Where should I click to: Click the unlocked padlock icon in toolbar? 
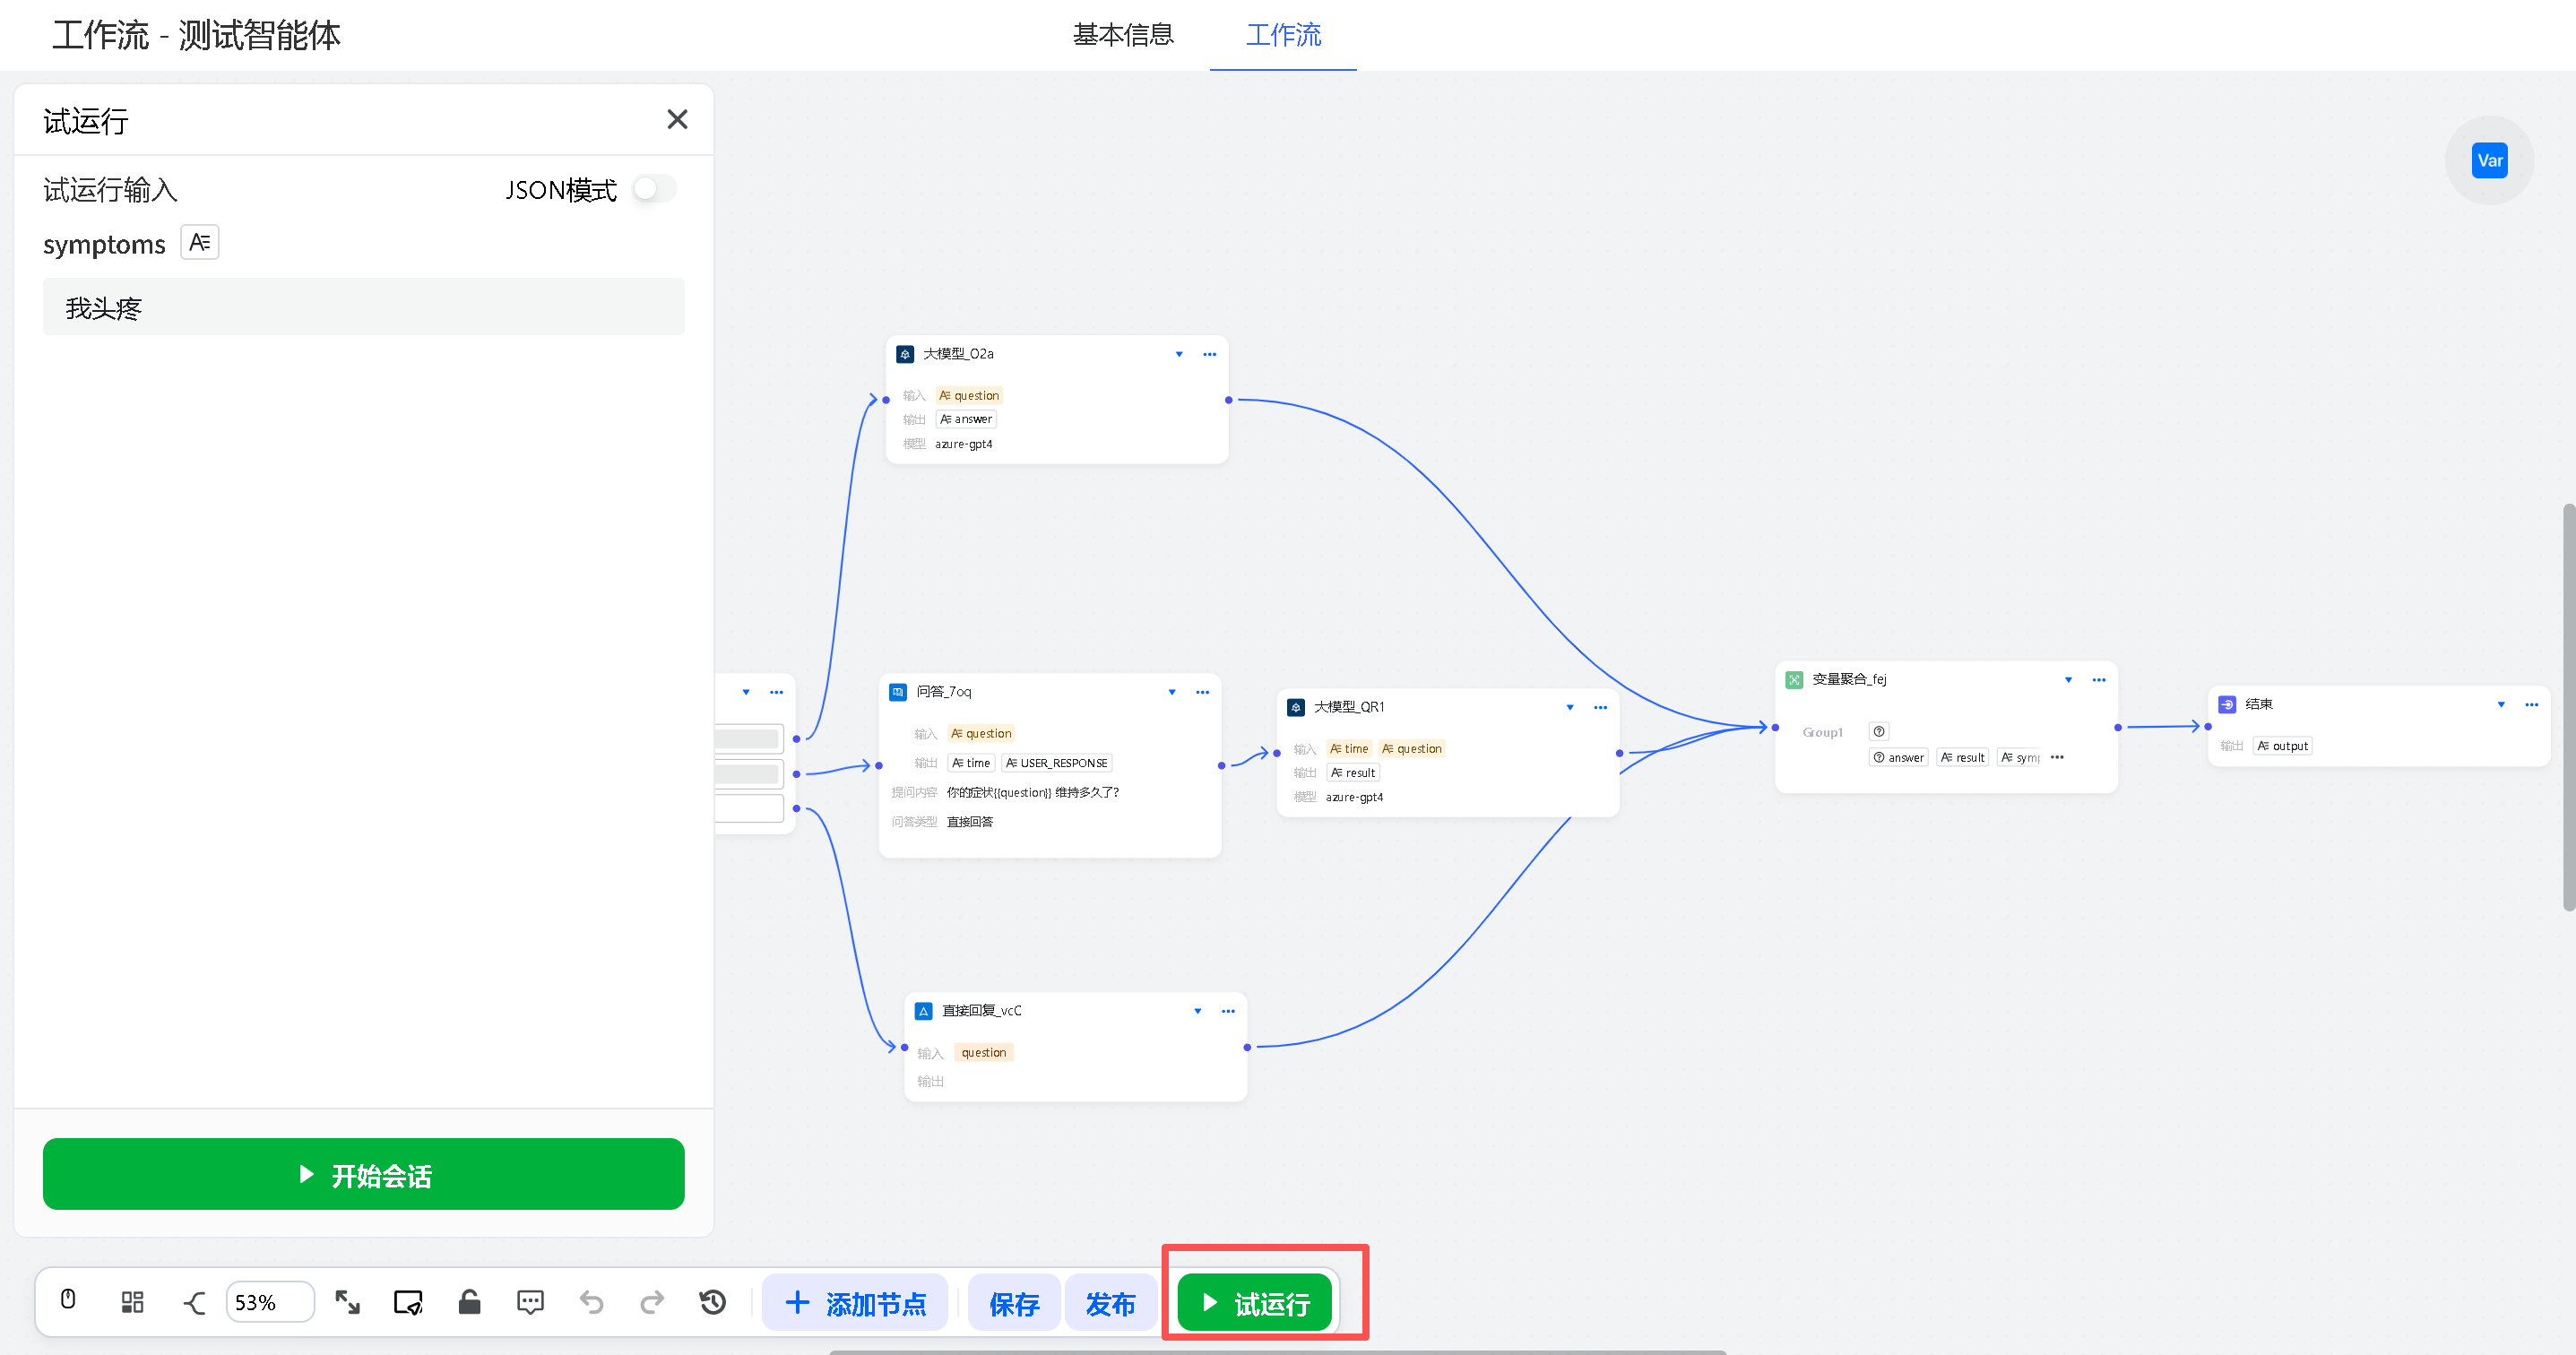[x=469, y=1301]
